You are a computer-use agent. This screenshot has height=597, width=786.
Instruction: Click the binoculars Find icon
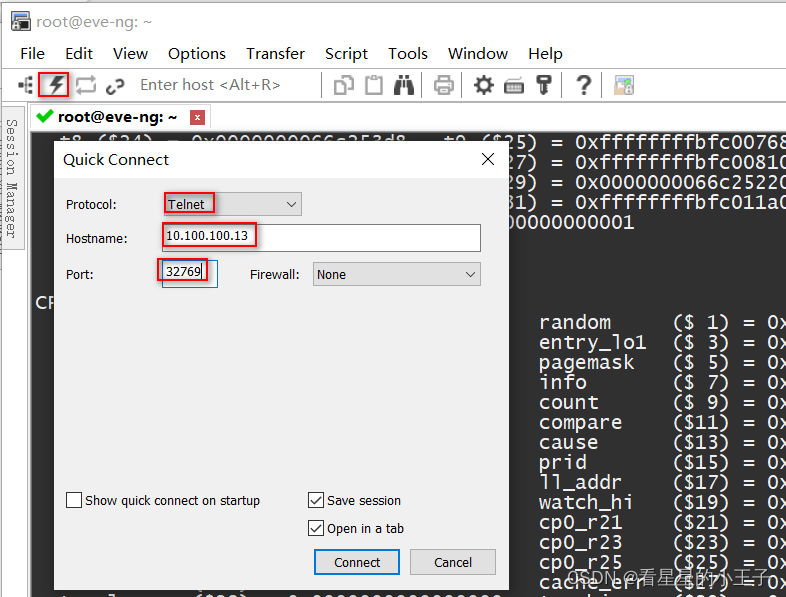[x=404, y=85]
